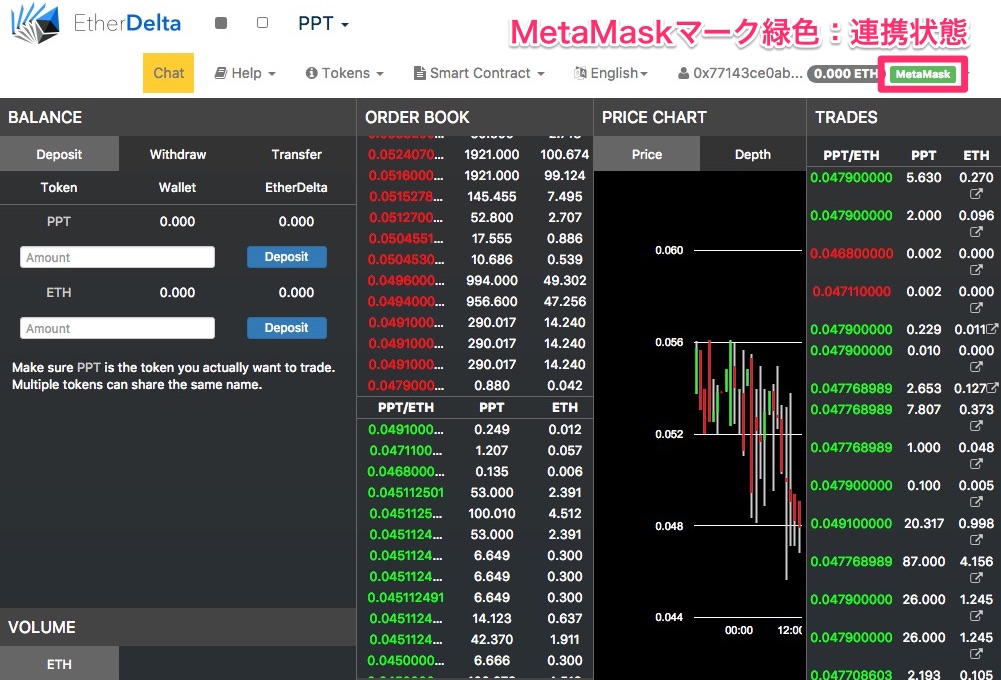Select buy order with 14.123 PPT
The image size is (1001, 680).
coord(475,619)
